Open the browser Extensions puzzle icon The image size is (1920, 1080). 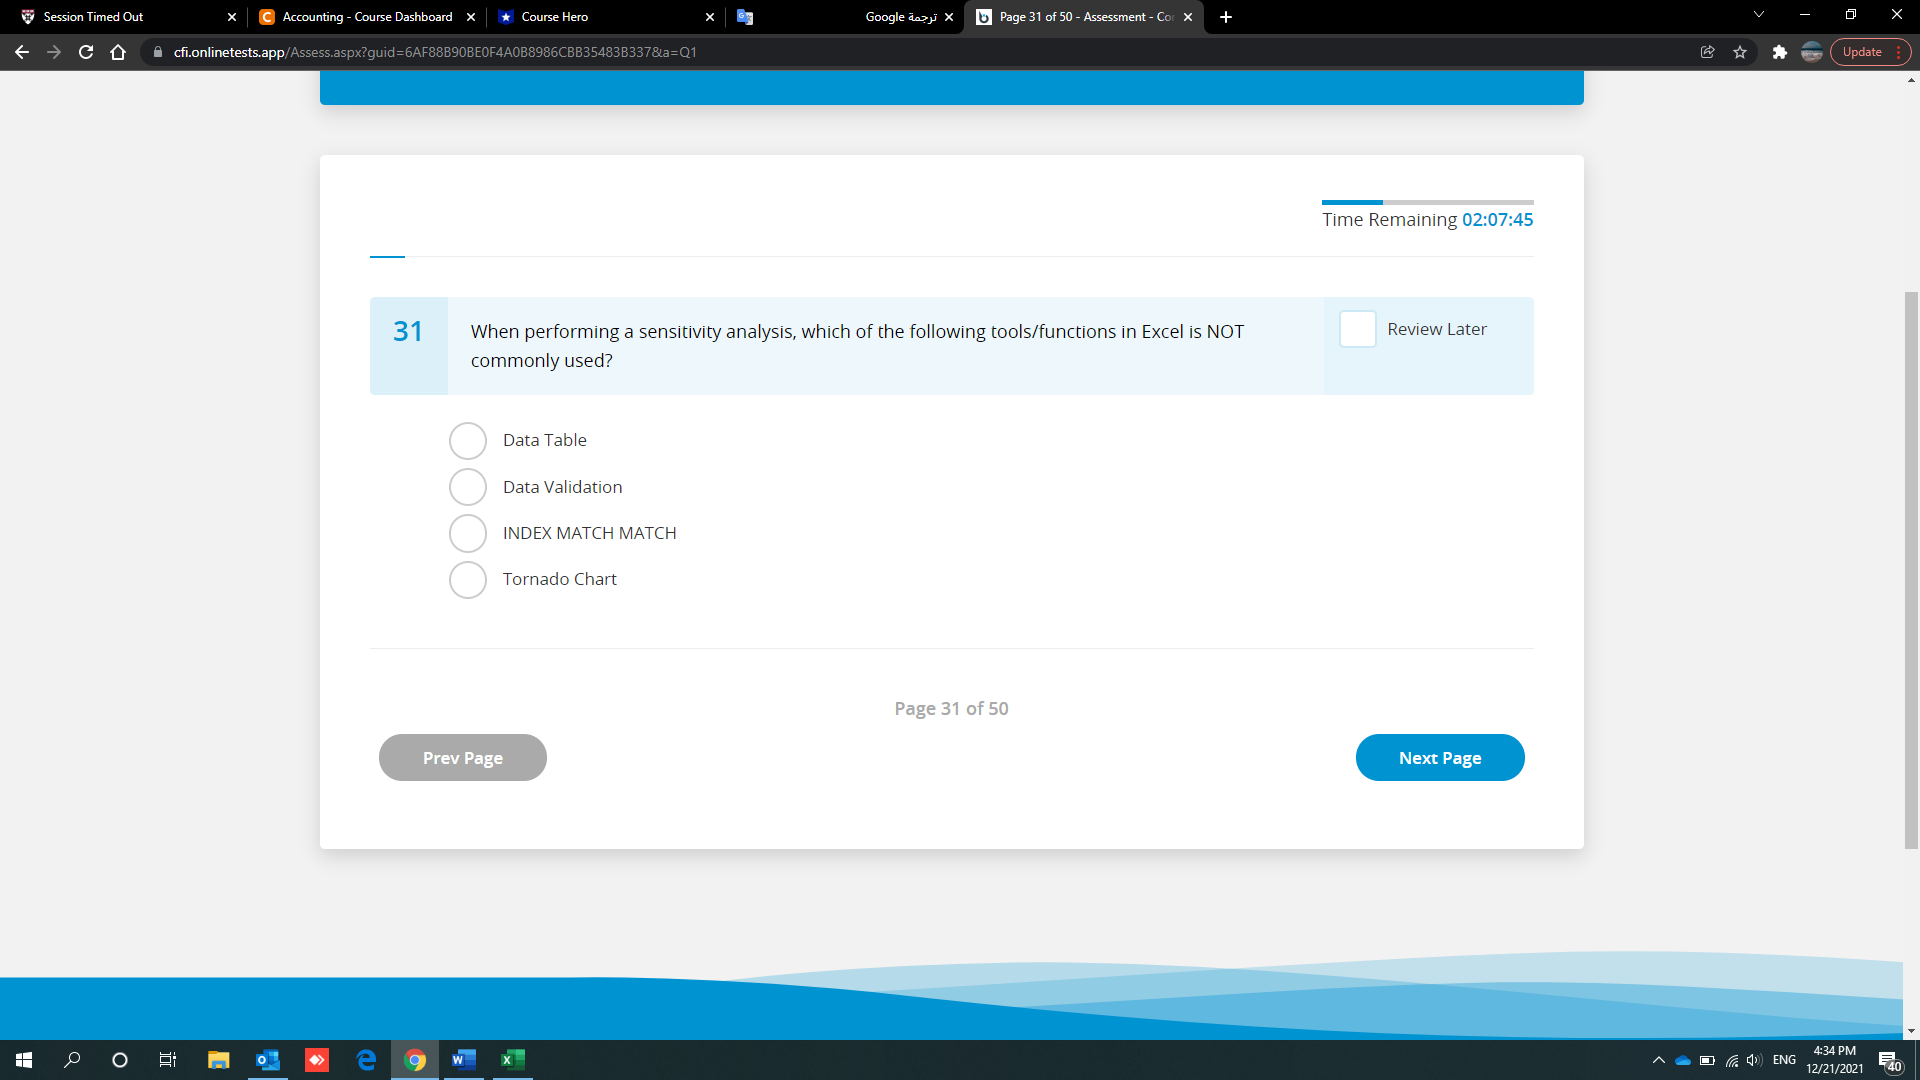1780,52
